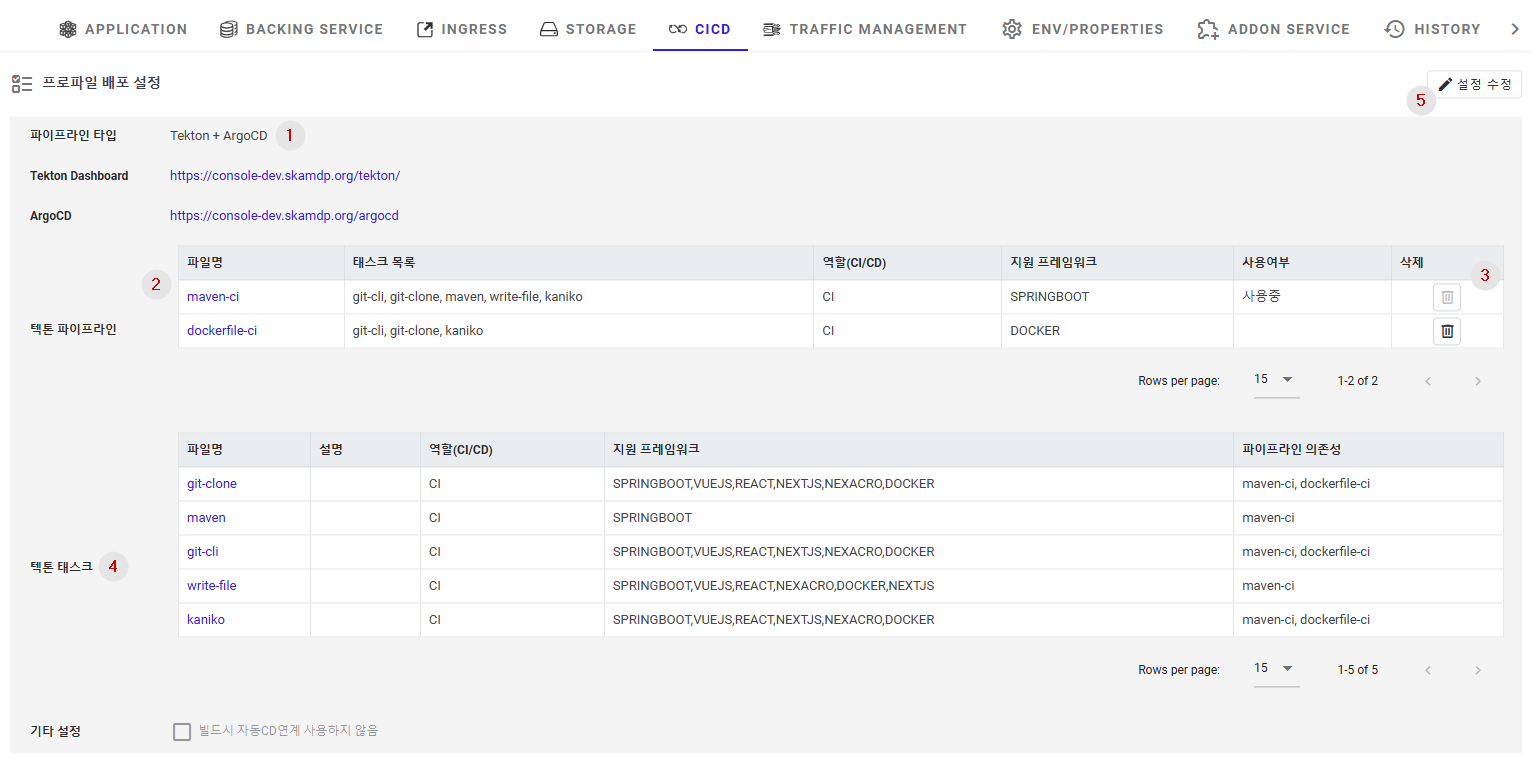The height and width of the screenshot is (757, 1533).
Task: Click the disabled trash icon for maven-ci
Action: coord(1446,297)
